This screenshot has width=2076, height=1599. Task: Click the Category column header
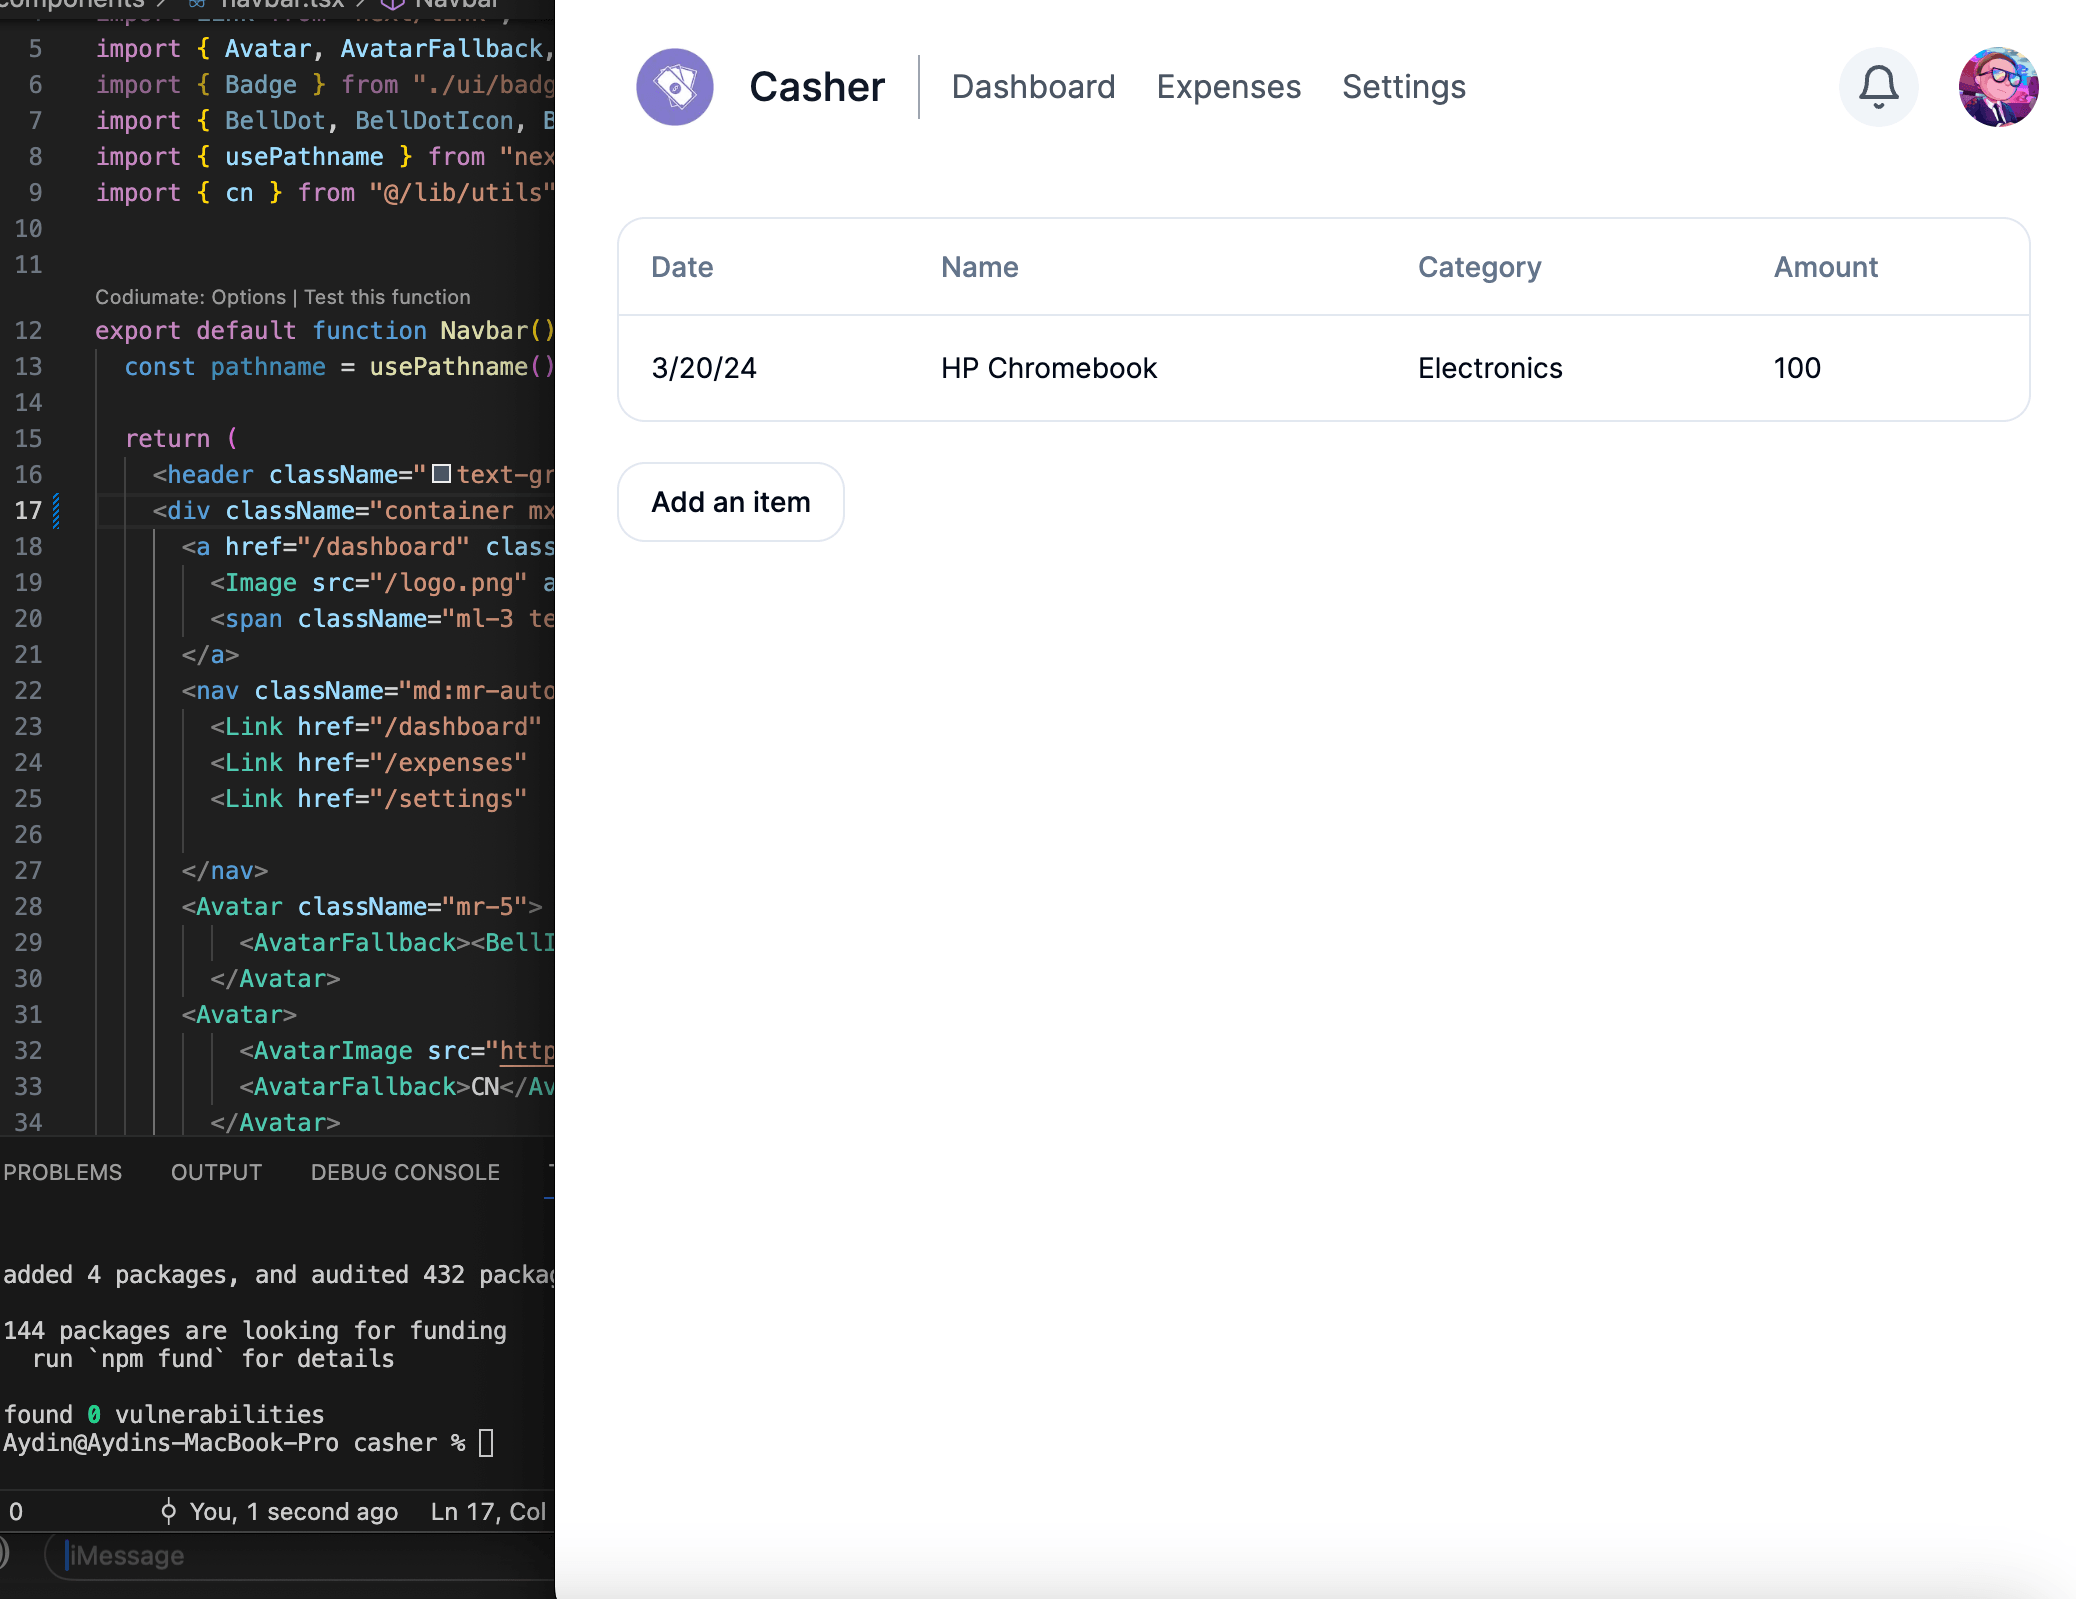pyautogui.click(x=1476, y=267)
